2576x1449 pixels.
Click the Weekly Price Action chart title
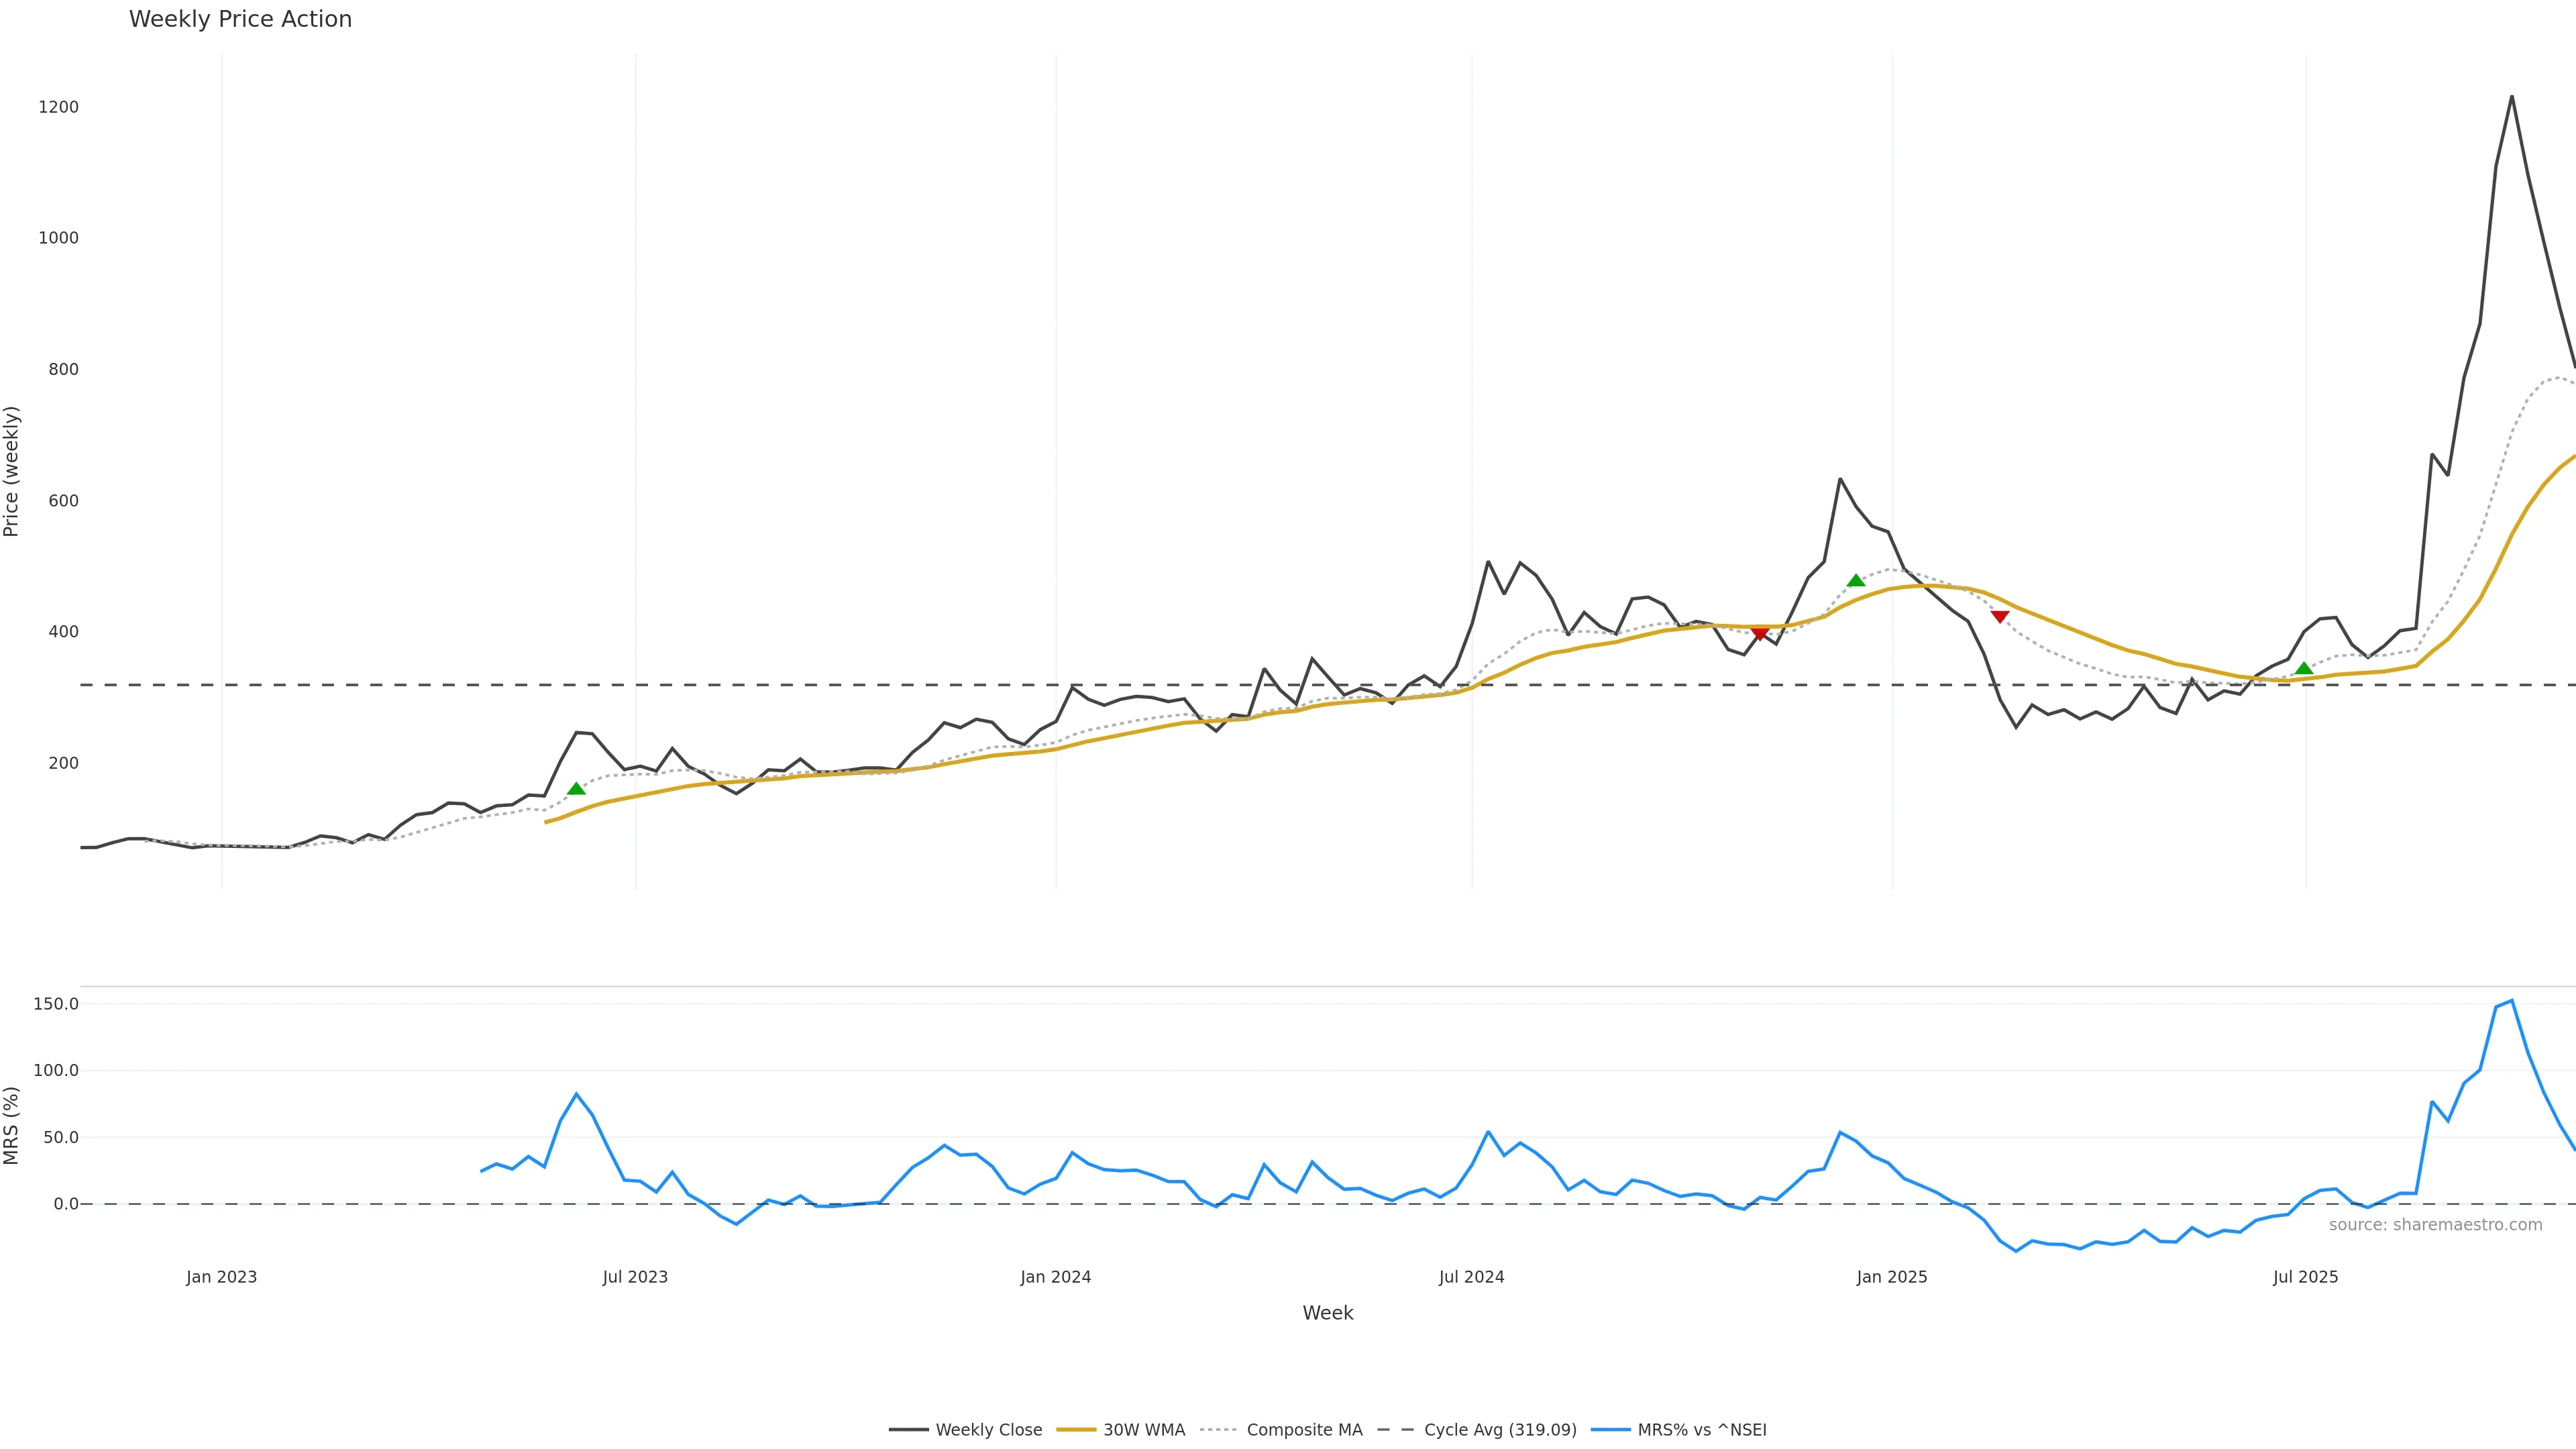tap(240, 19)
